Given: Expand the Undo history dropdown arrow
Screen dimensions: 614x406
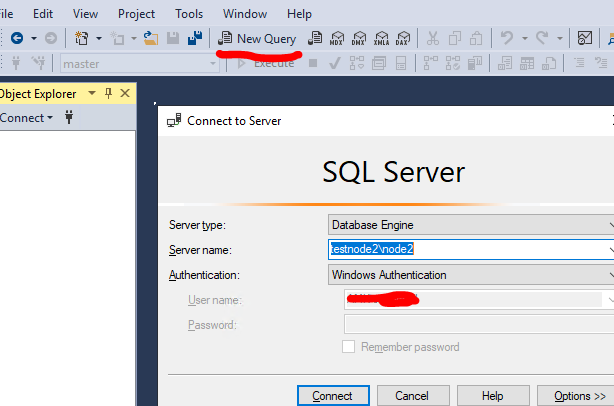Looking at the screenshot, I should [x=524, y=38].
